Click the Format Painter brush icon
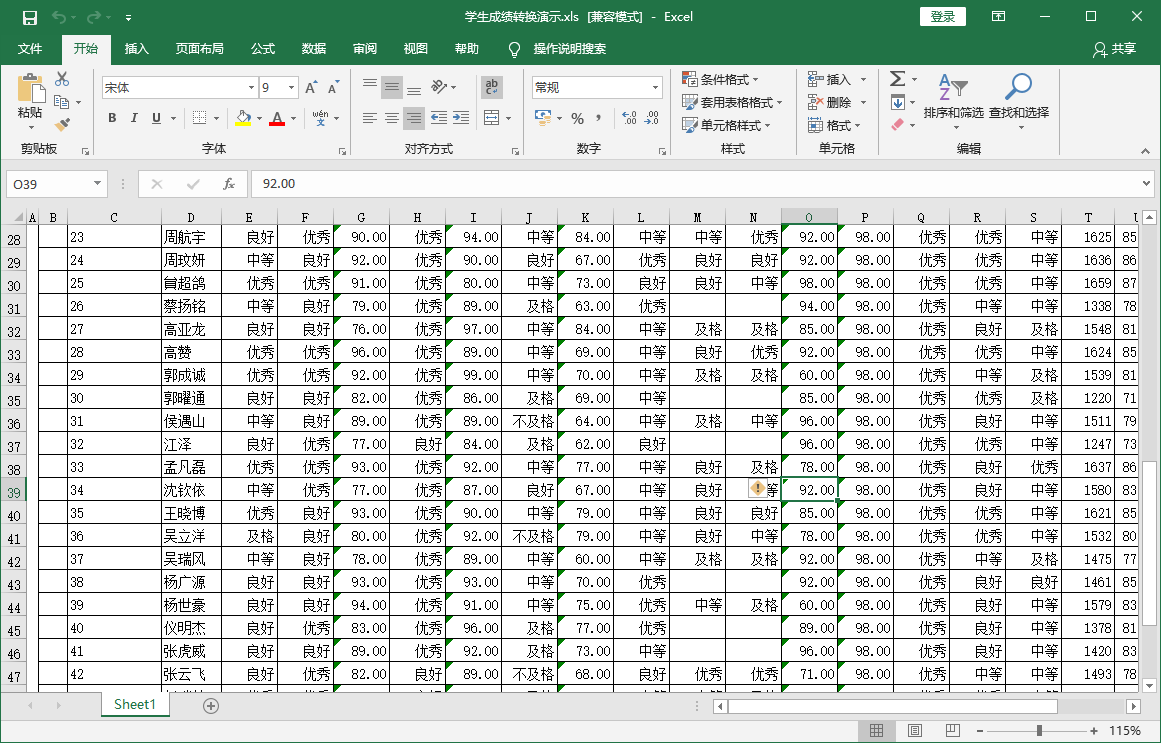1161x743 pixels. [x=63, y=124]
